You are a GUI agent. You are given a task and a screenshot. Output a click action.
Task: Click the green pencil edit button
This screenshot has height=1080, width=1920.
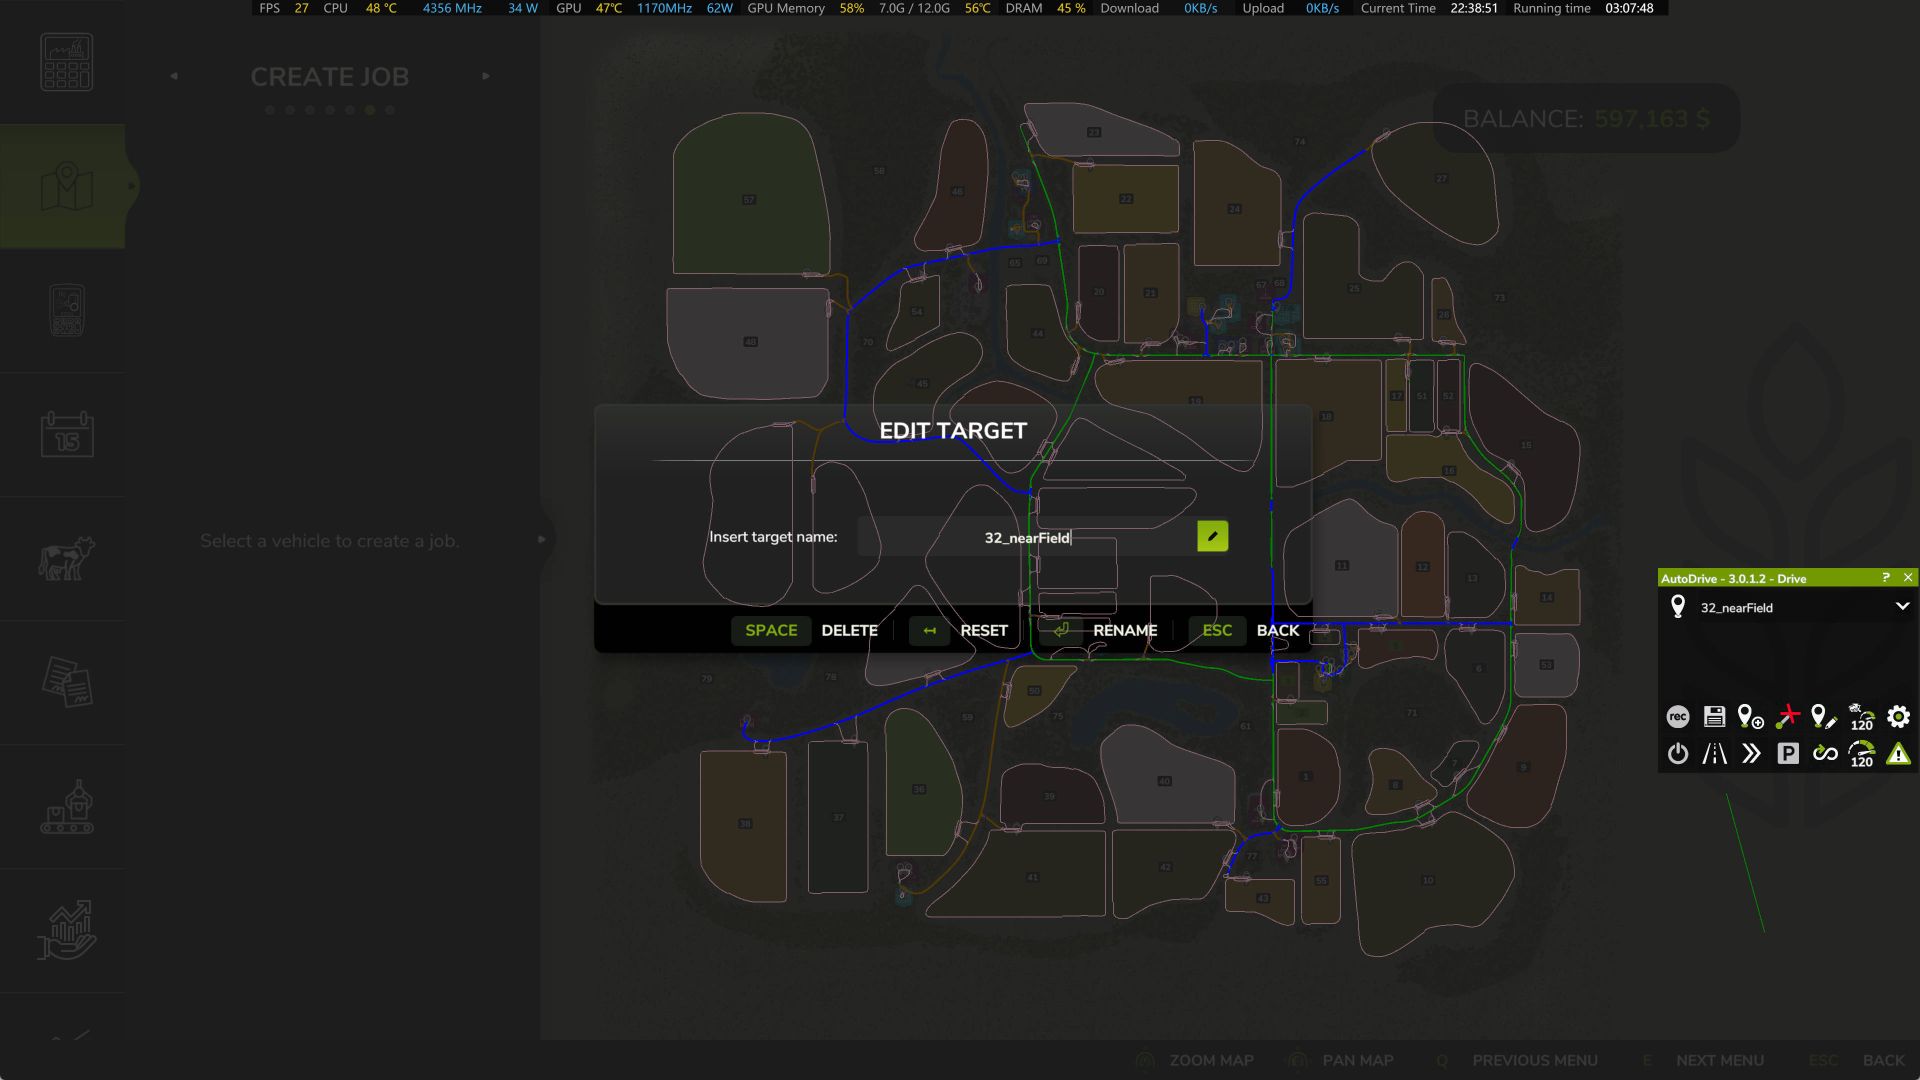1212,537
